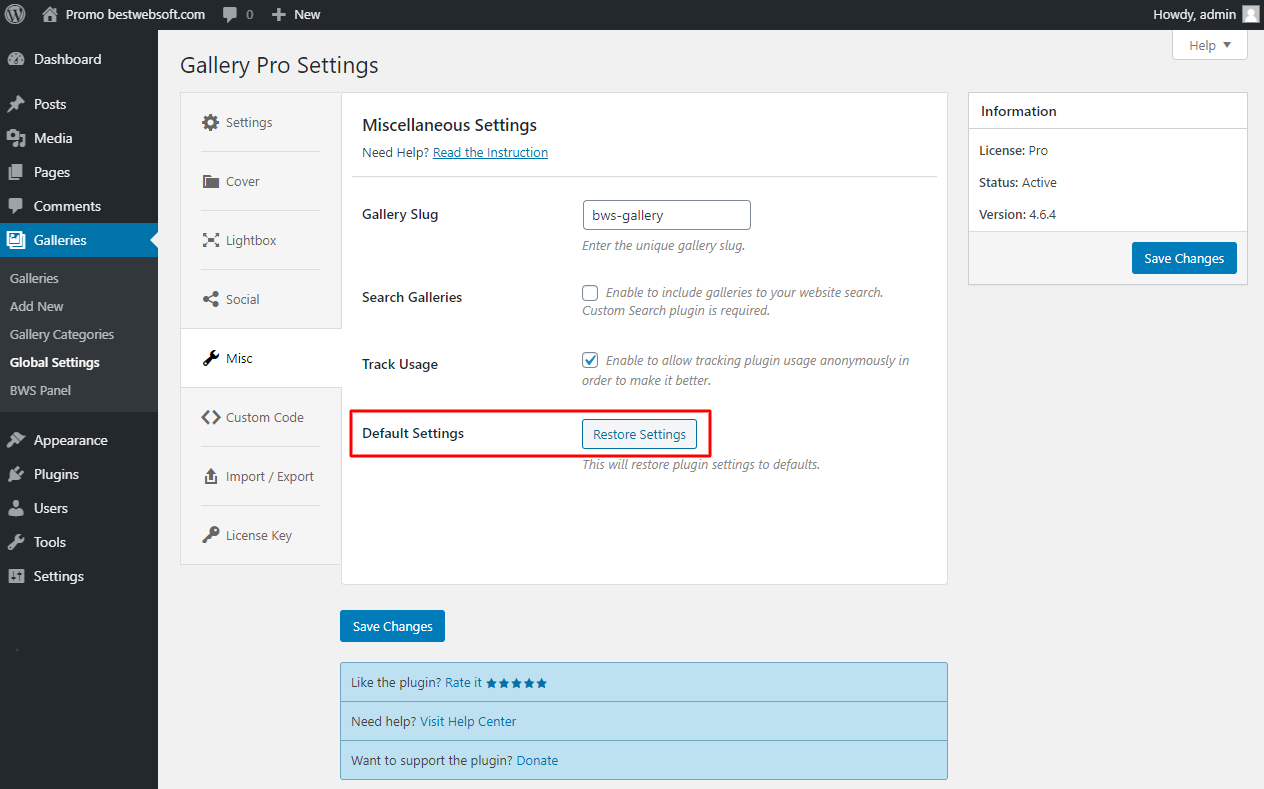
Task: Click the Lightbox expand-arrows icon
Action: [210, 240]
